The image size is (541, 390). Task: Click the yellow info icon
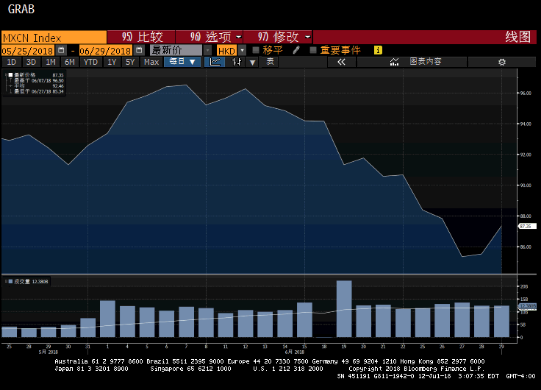(378, 50)
